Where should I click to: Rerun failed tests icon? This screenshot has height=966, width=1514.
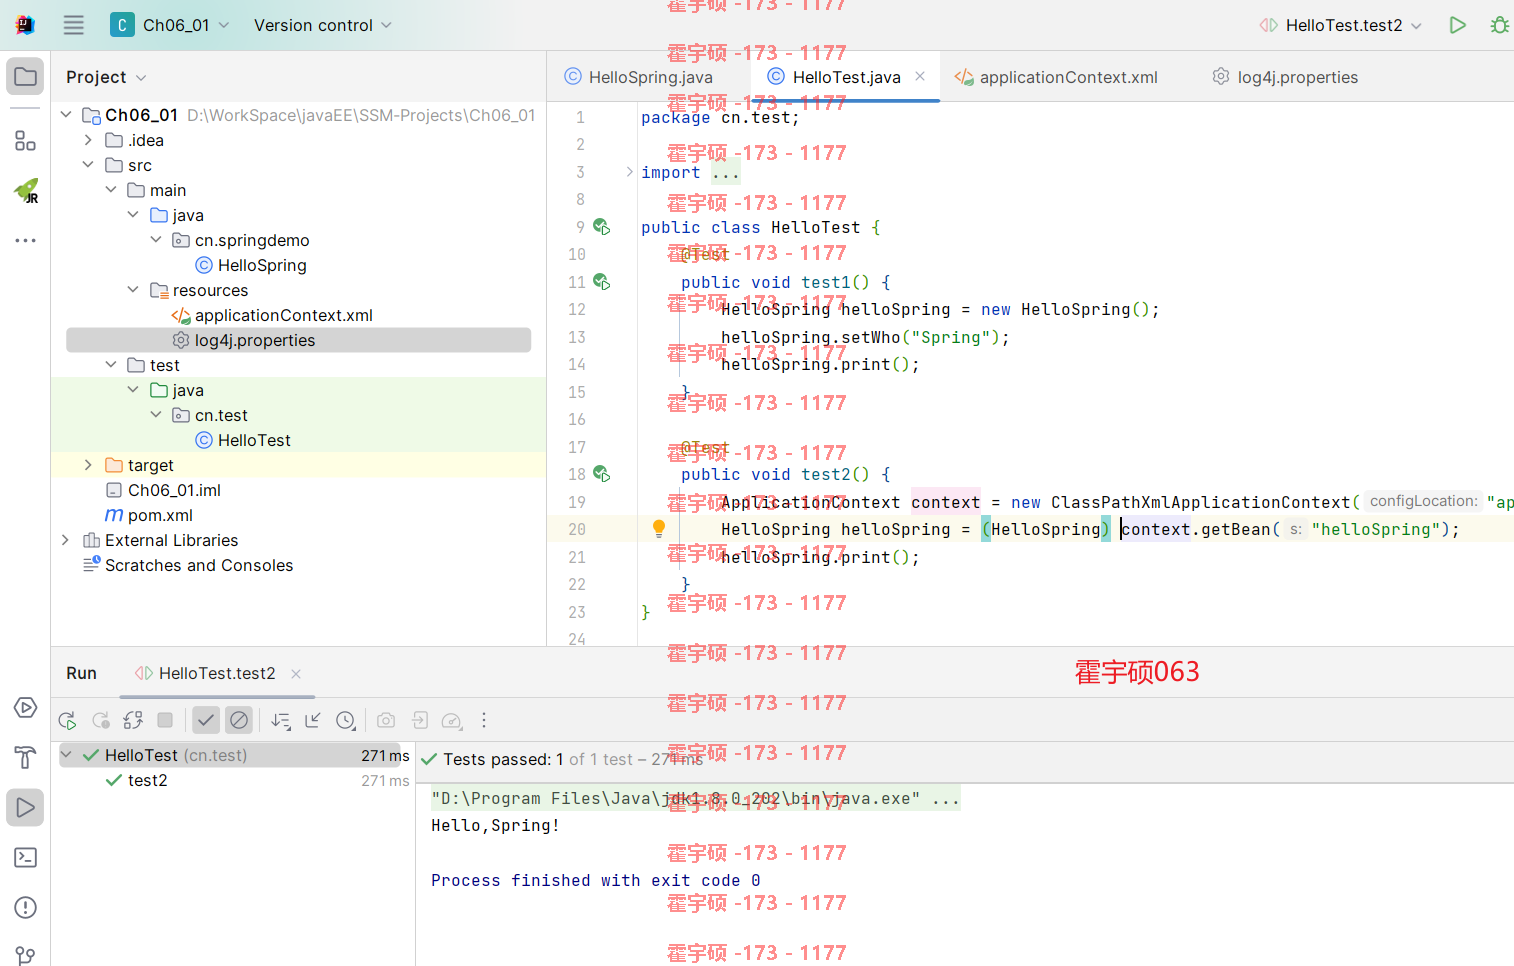pyautogui.click(x=101, y=720)
